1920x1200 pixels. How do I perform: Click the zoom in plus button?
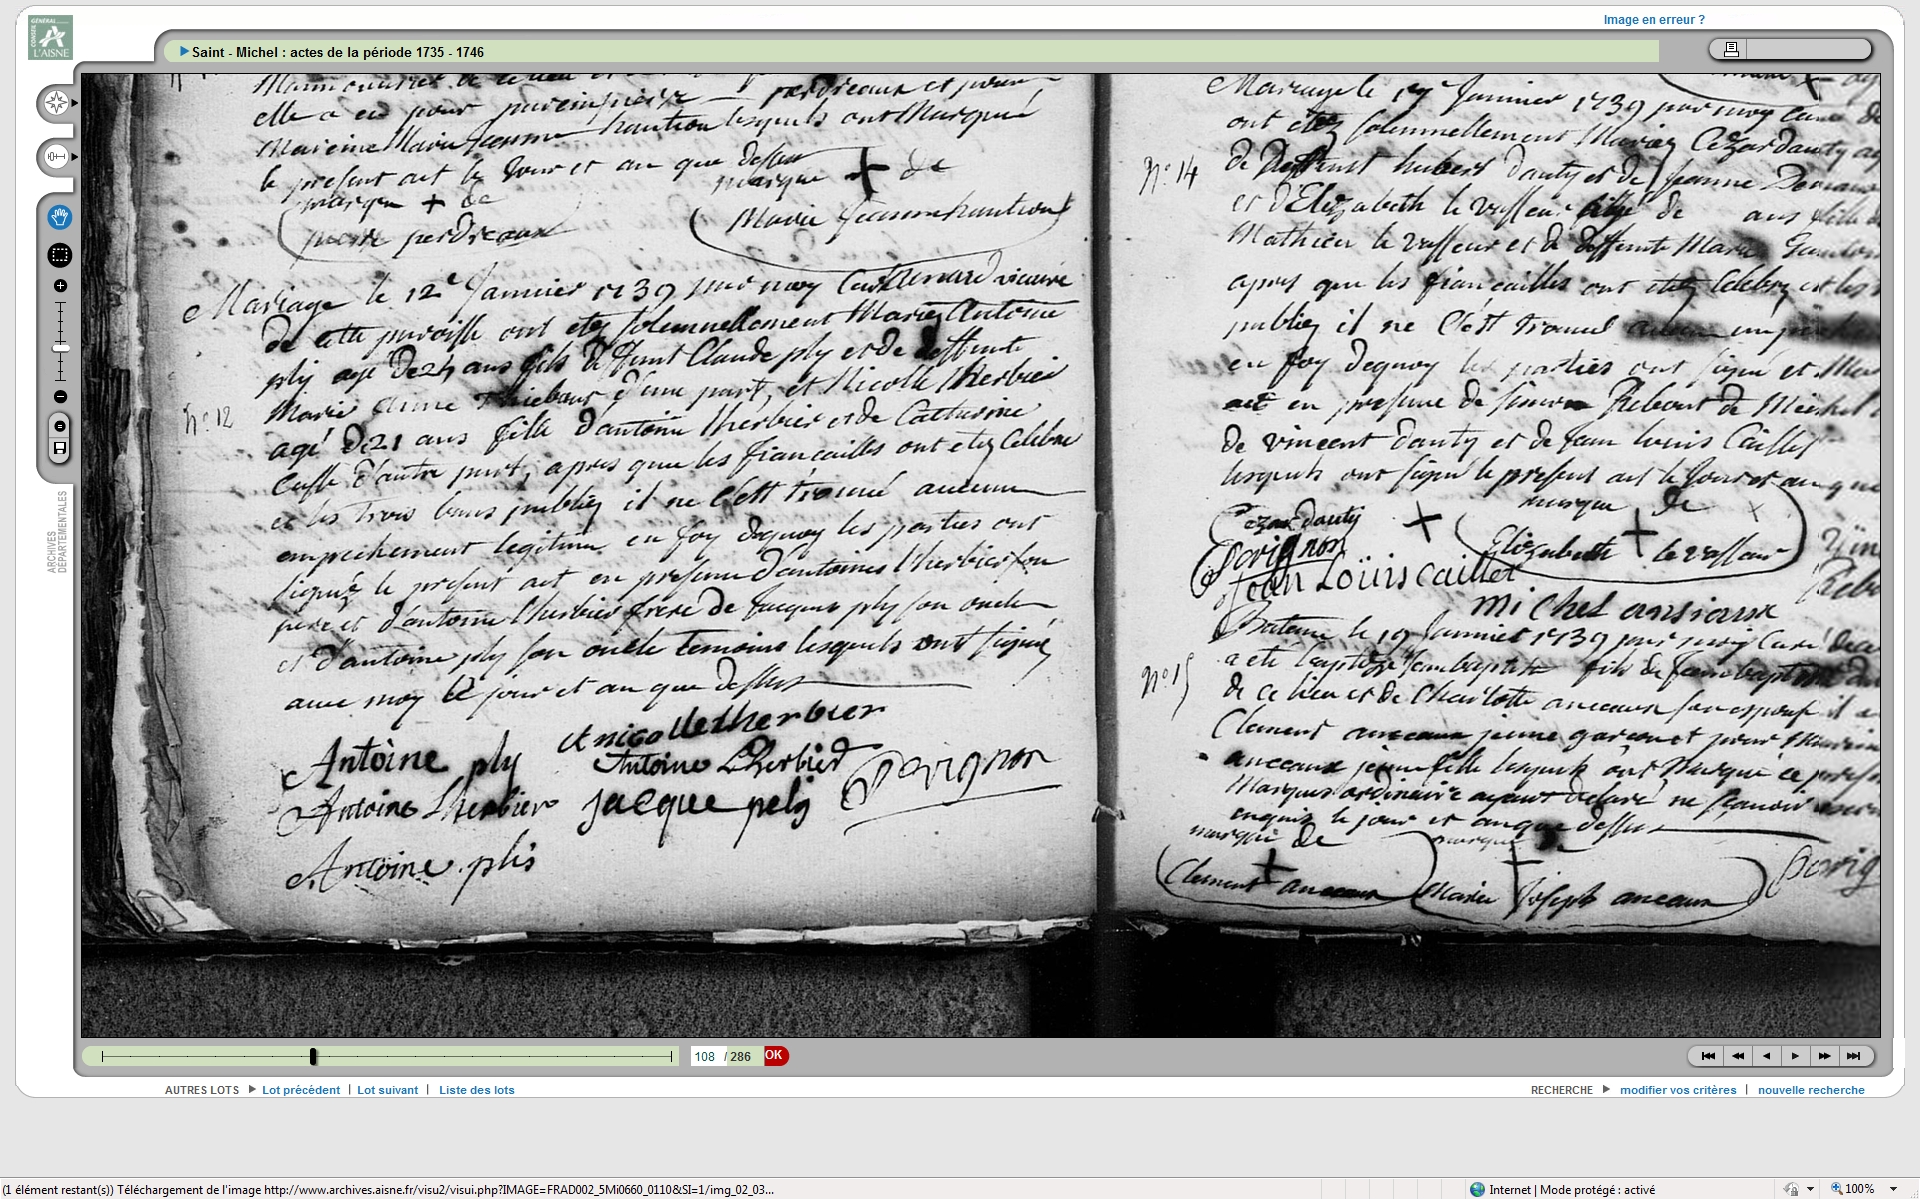pos(60,286)
